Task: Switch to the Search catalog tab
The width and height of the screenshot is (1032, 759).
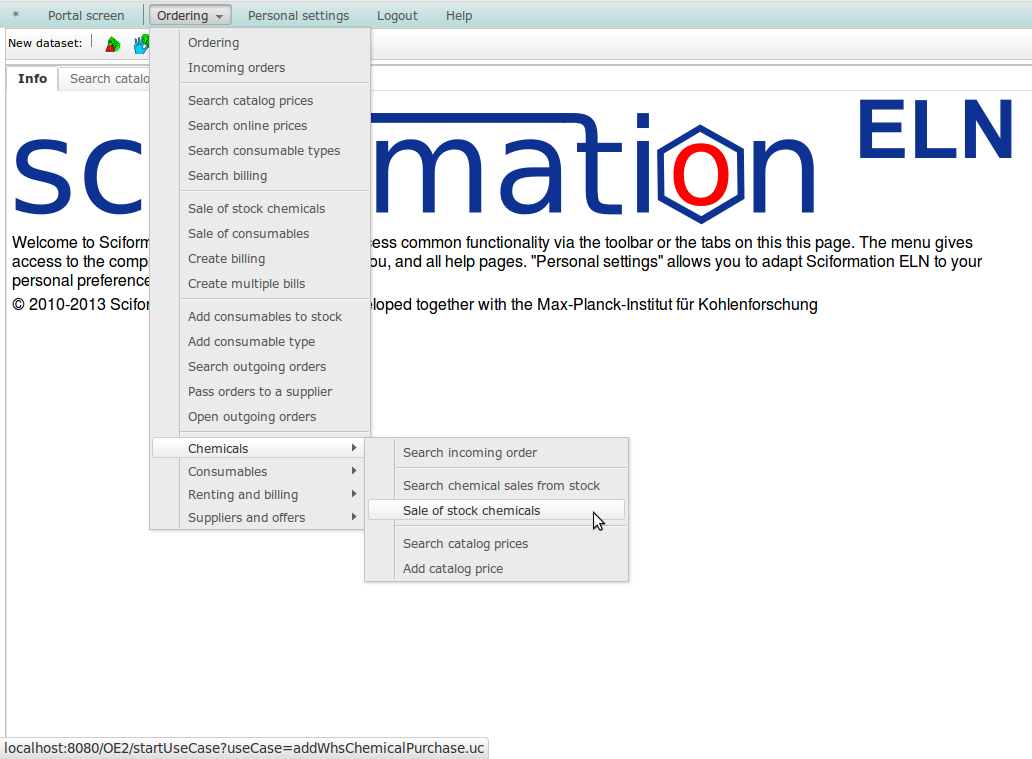Action: click(x=105, y=79)
